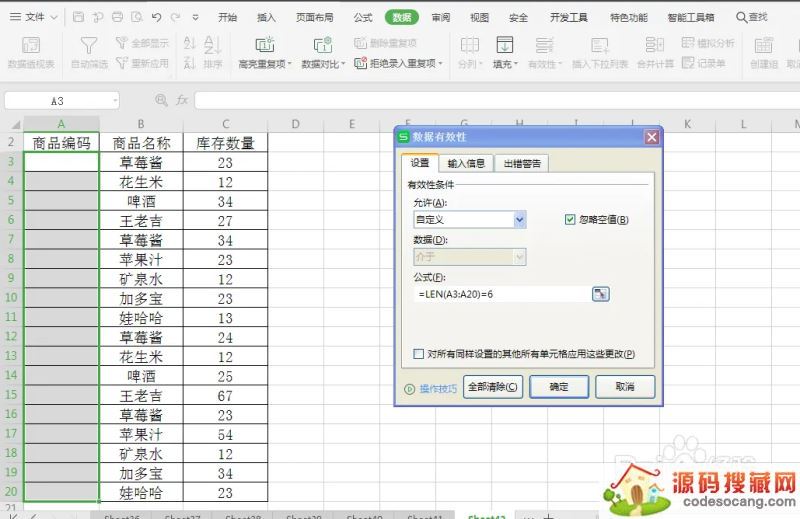Click the 数据对比 data compare icon

coord(322,45)
